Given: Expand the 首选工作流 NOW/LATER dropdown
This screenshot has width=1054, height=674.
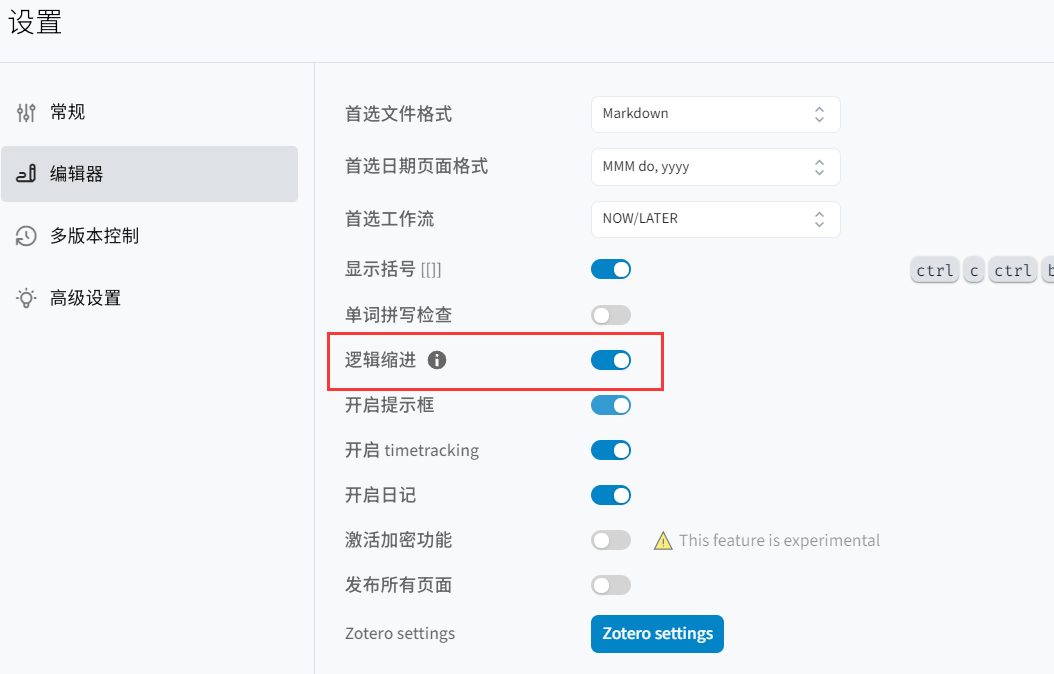Looking at the screenshot, I should pos(715,219).
